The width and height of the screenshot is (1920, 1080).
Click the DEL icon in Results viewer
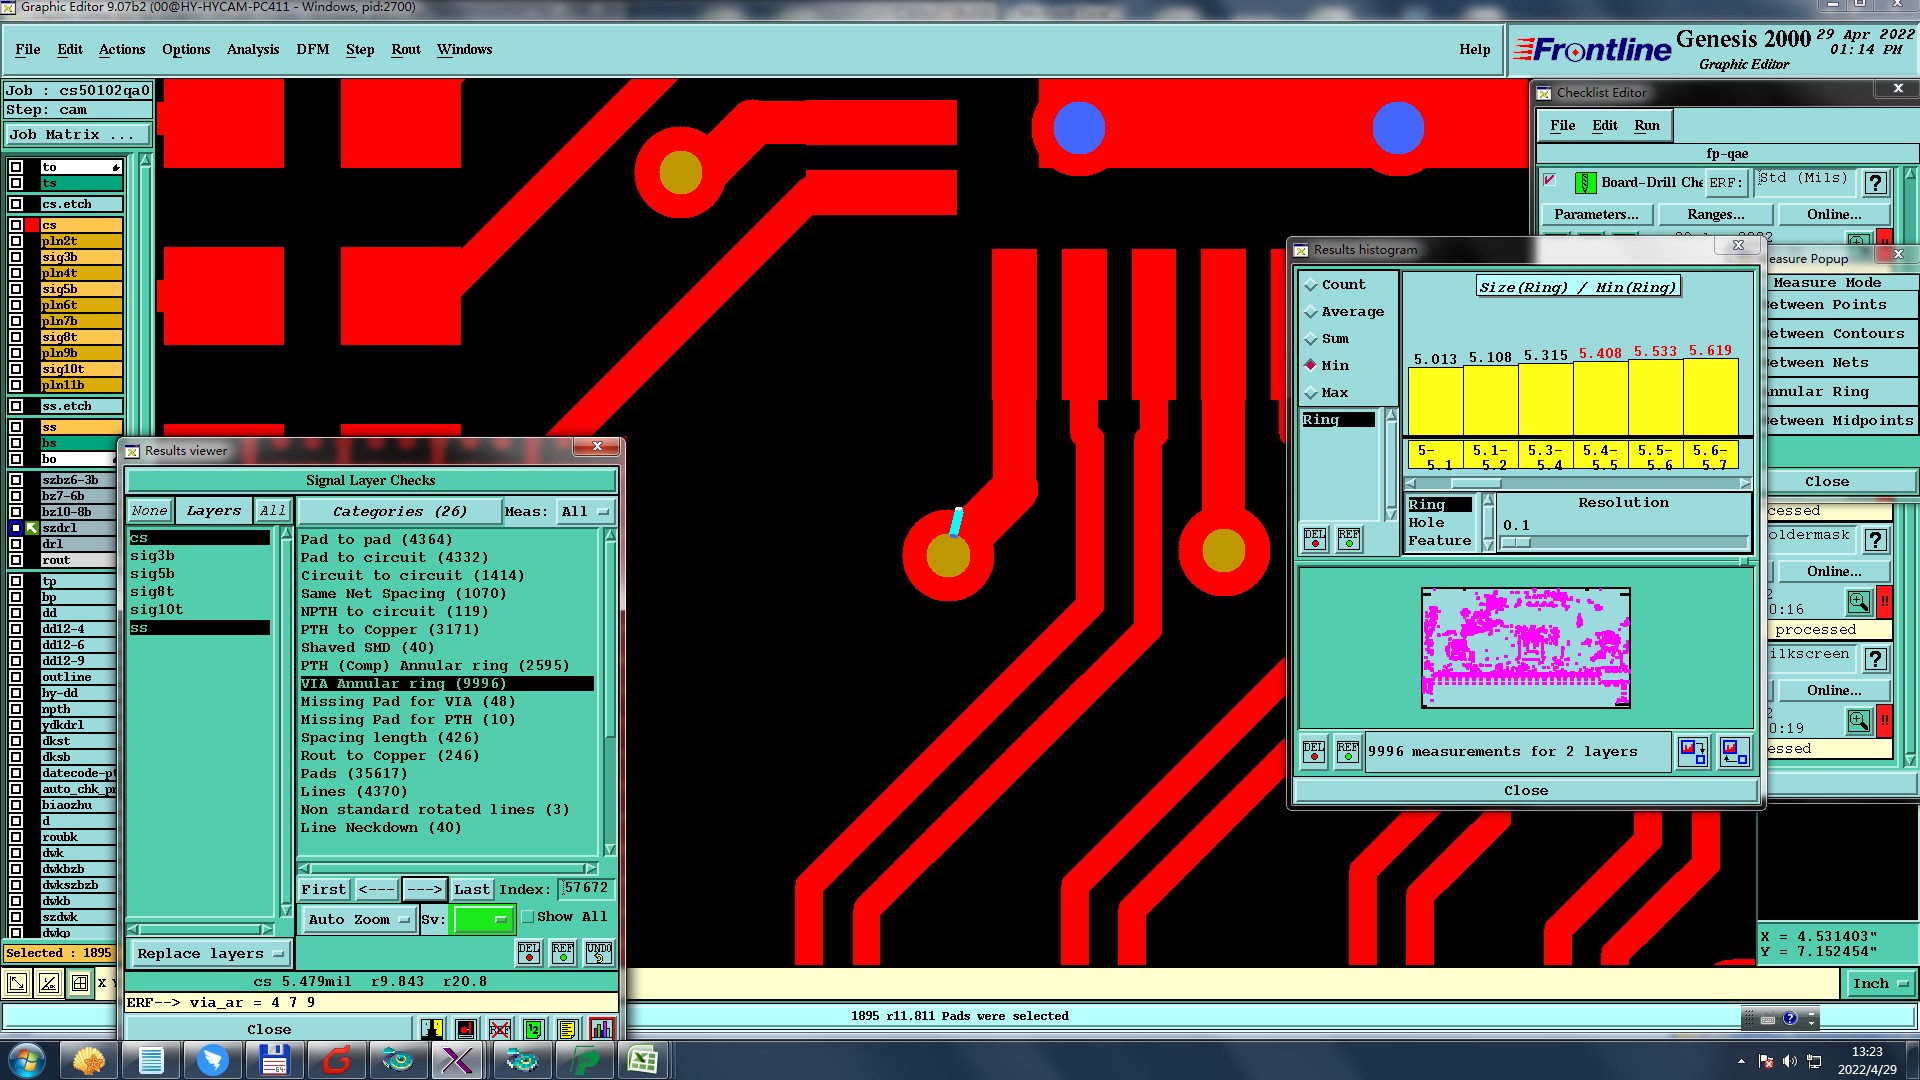point(529,952)
